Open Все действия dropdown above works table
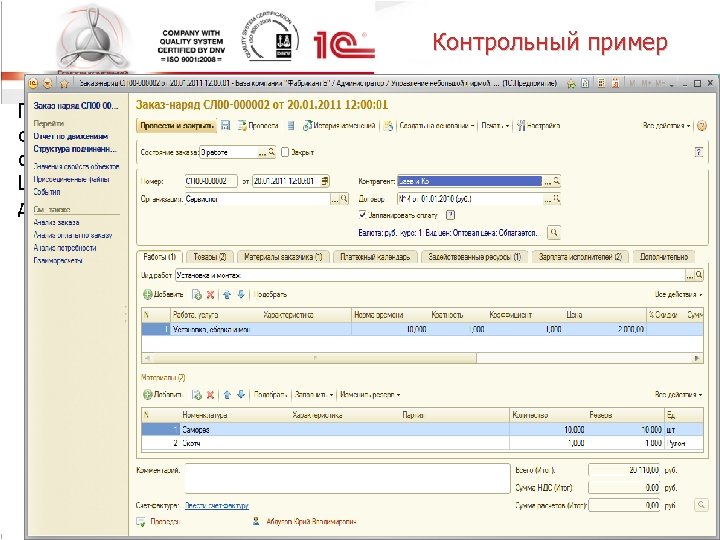This screenshot has width=720, height=540. (679, 295)
